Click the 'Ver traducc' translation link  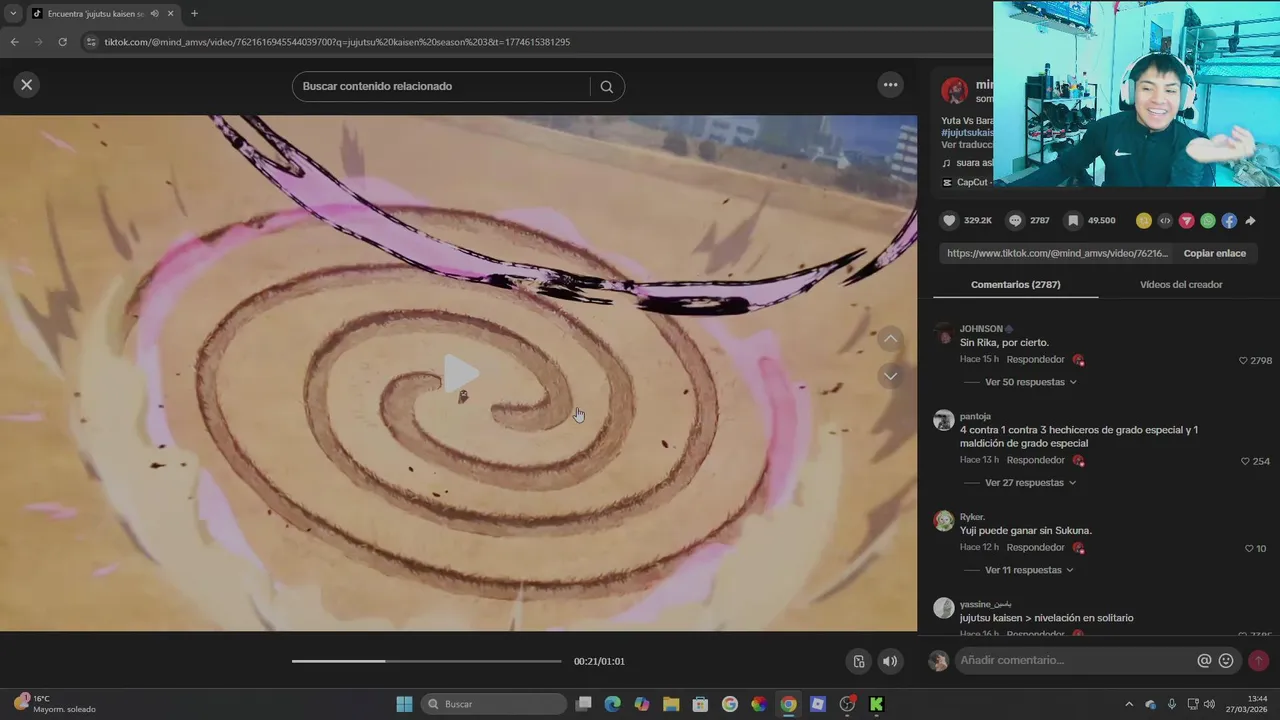pyautogui.click(x=967, y=144)
